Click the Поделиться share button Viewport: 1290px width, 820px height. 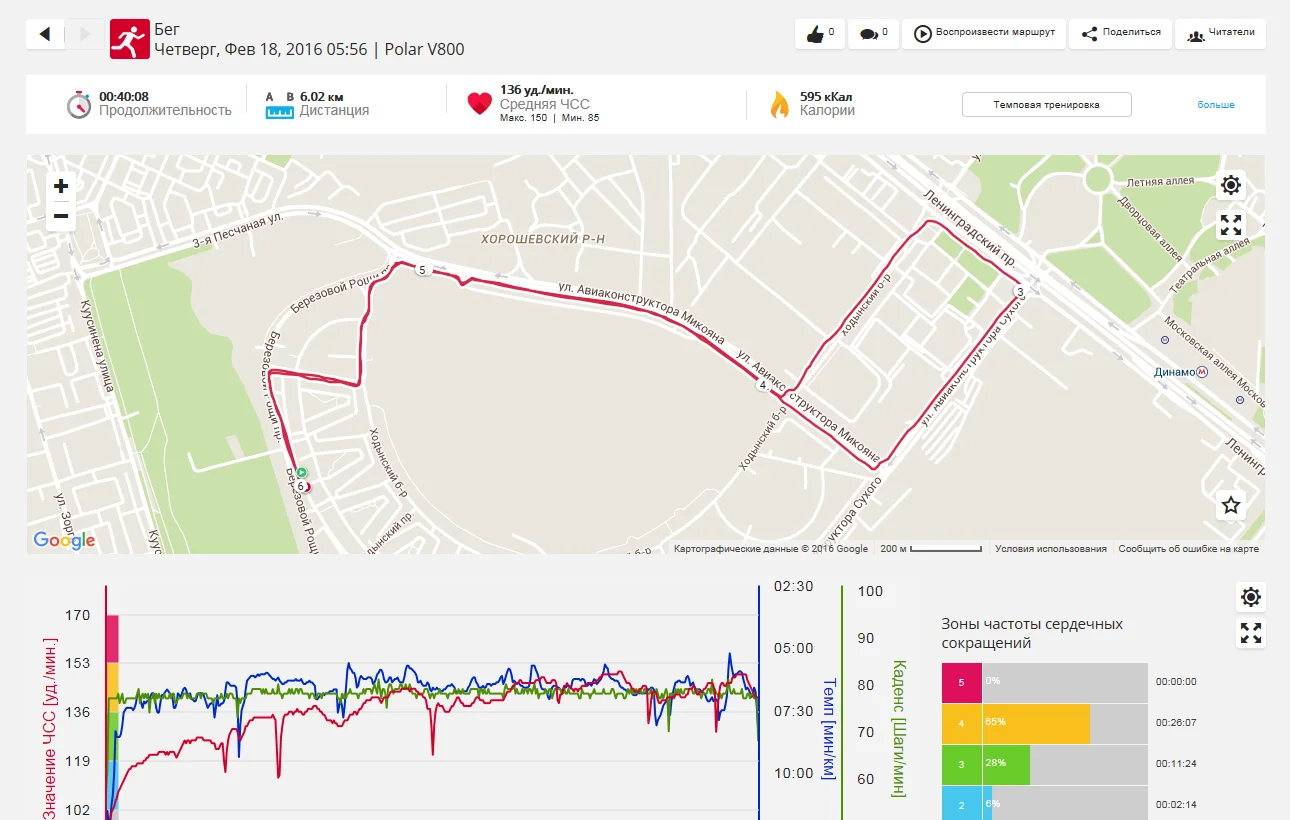(x=1121, y=33)
